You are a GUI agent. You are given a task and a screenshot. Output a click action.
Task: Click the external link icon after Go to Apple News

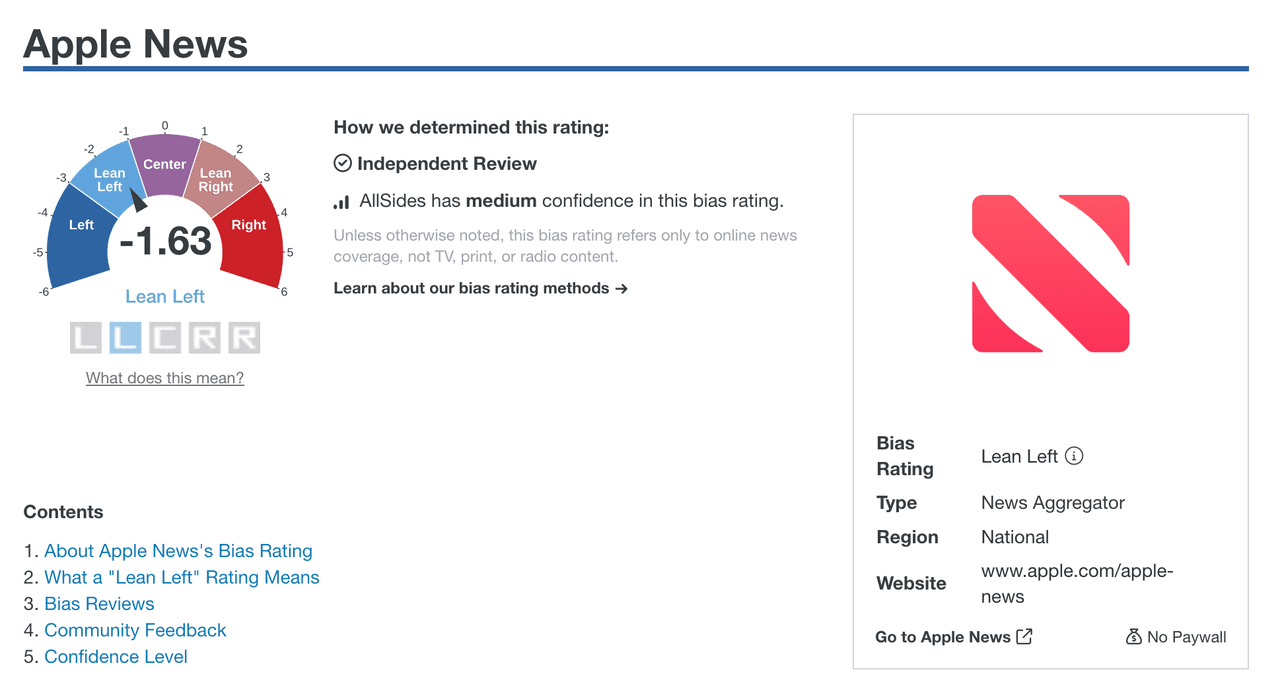coord(1024,637)
